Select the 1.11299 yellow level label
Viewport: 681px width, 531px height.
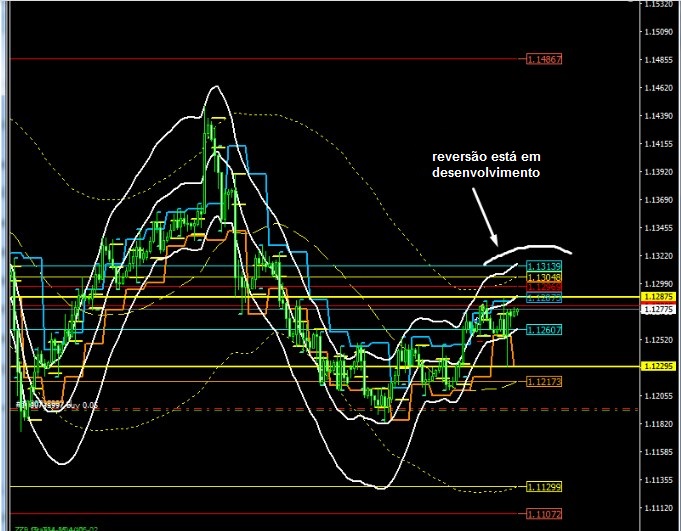[x=544, y=487]
